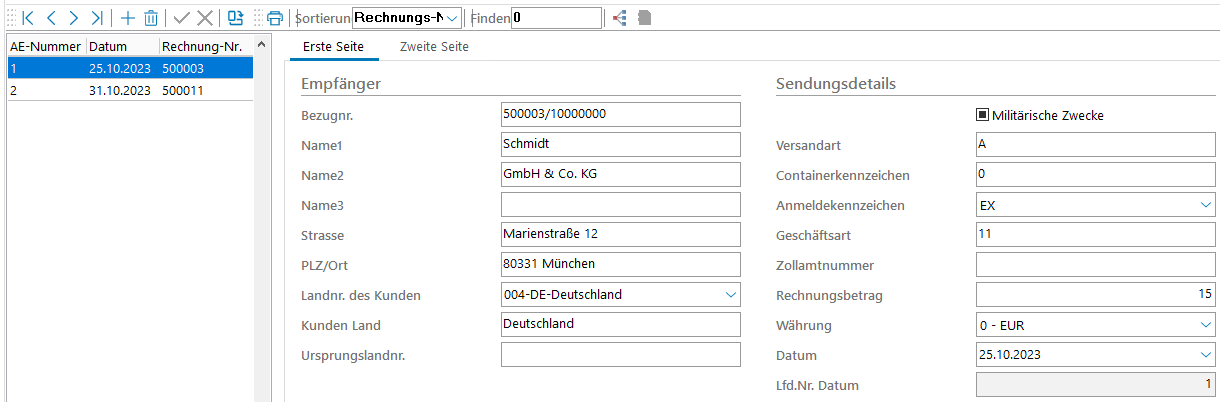Add a new record with plus icon

click(x=127, y=18)
